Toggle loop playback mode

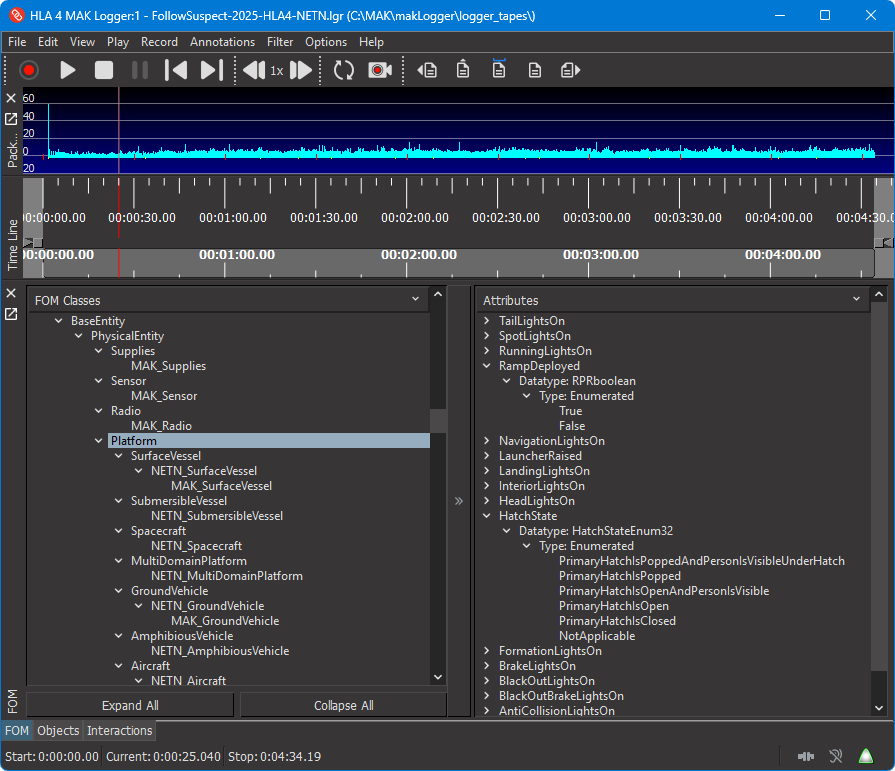(343, 70)
